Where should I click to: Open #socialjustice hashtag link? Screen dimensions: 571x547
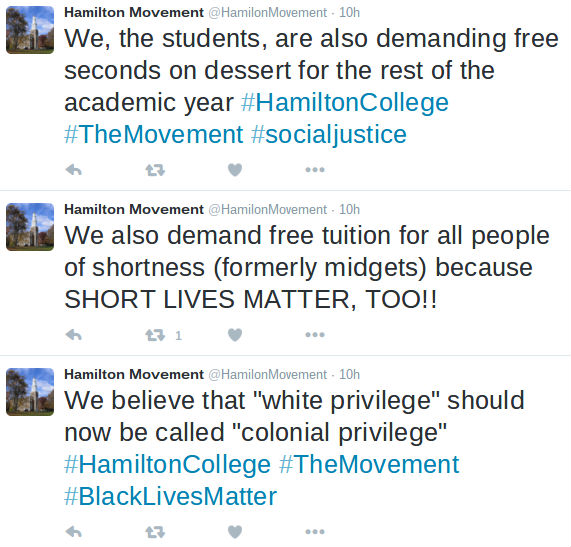pyautogui.click(x=329, y=135)
